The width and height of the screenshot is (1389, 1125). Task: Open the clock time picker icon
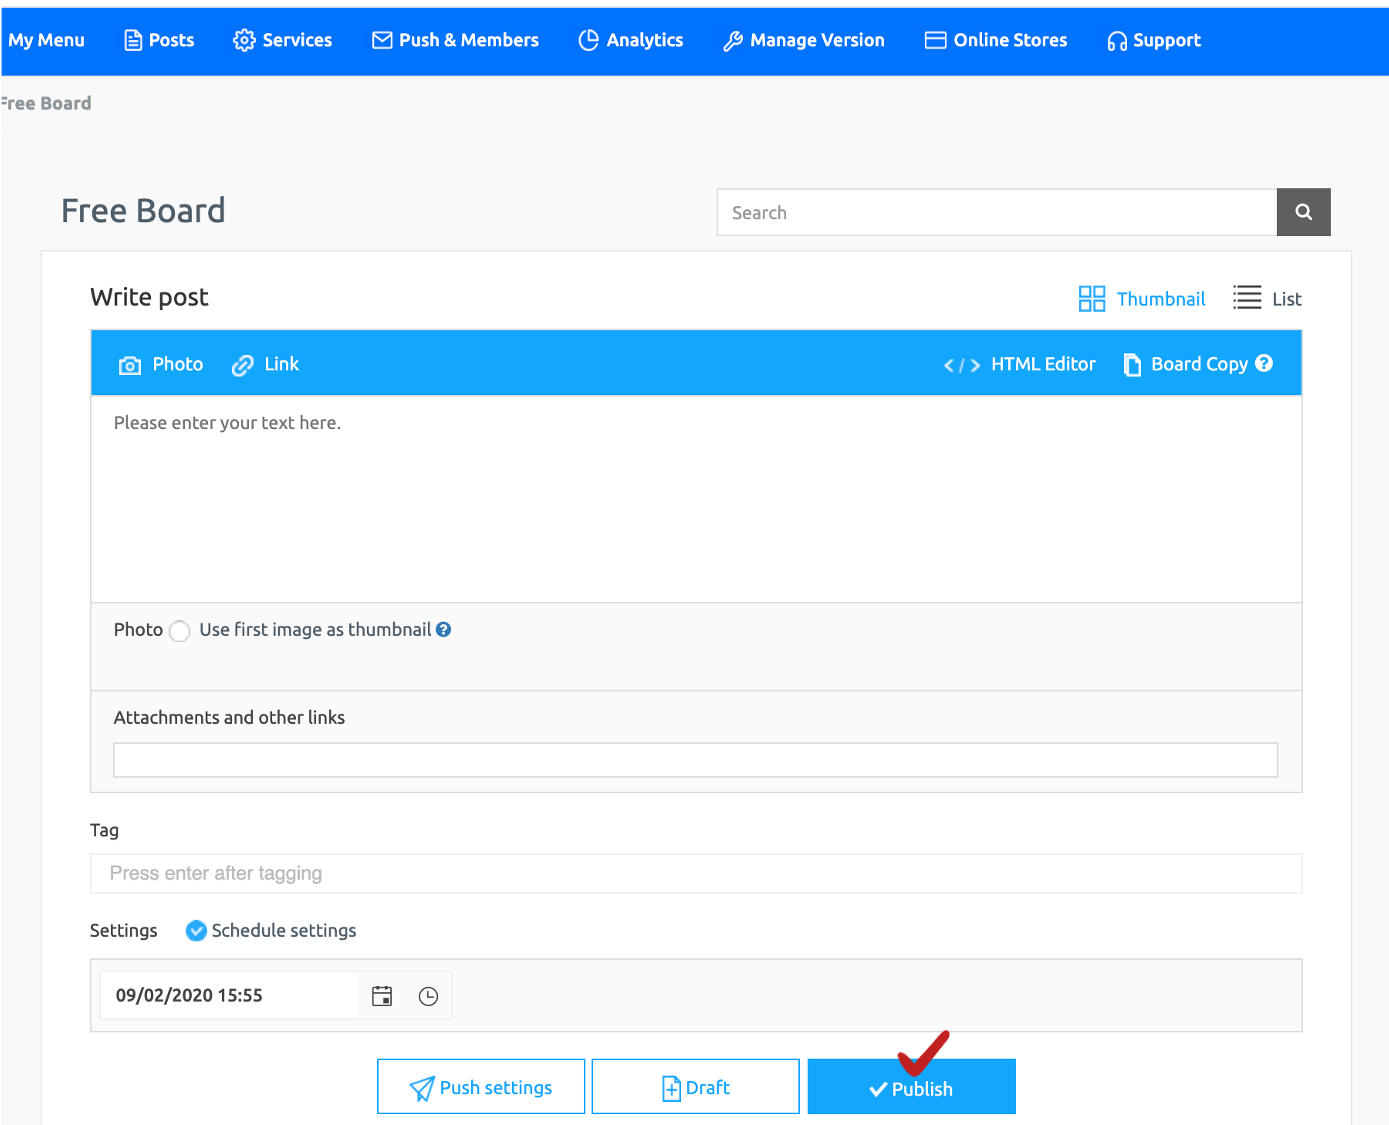click(x=428, y=996)
